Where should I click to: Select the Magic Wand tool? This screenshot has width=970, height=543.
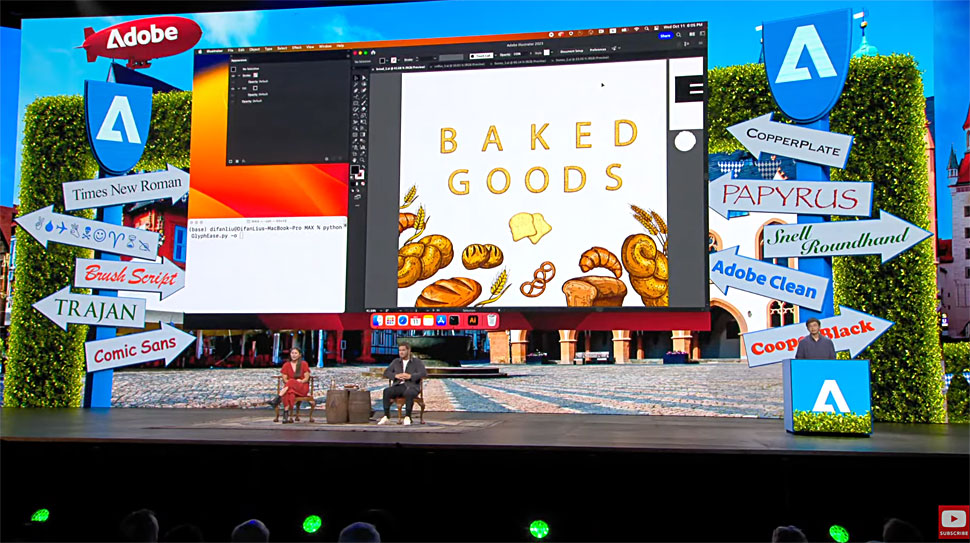point(356,84)
